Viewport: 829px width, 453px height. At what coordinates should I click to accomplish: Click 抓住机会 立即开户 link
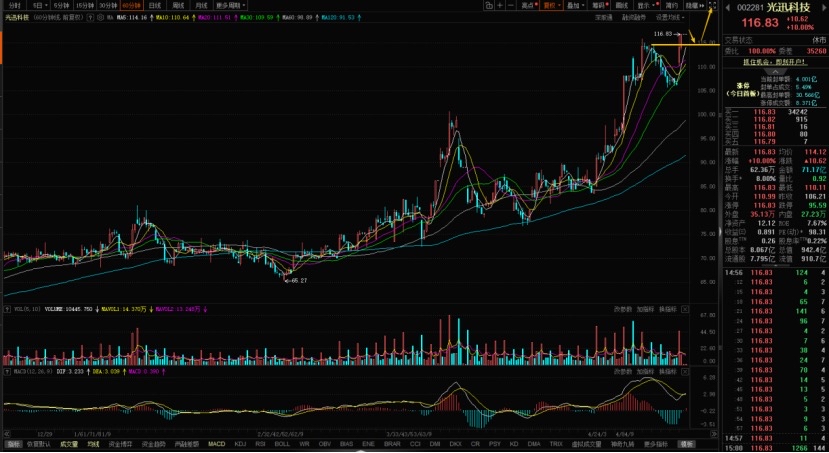pos(775,62)
